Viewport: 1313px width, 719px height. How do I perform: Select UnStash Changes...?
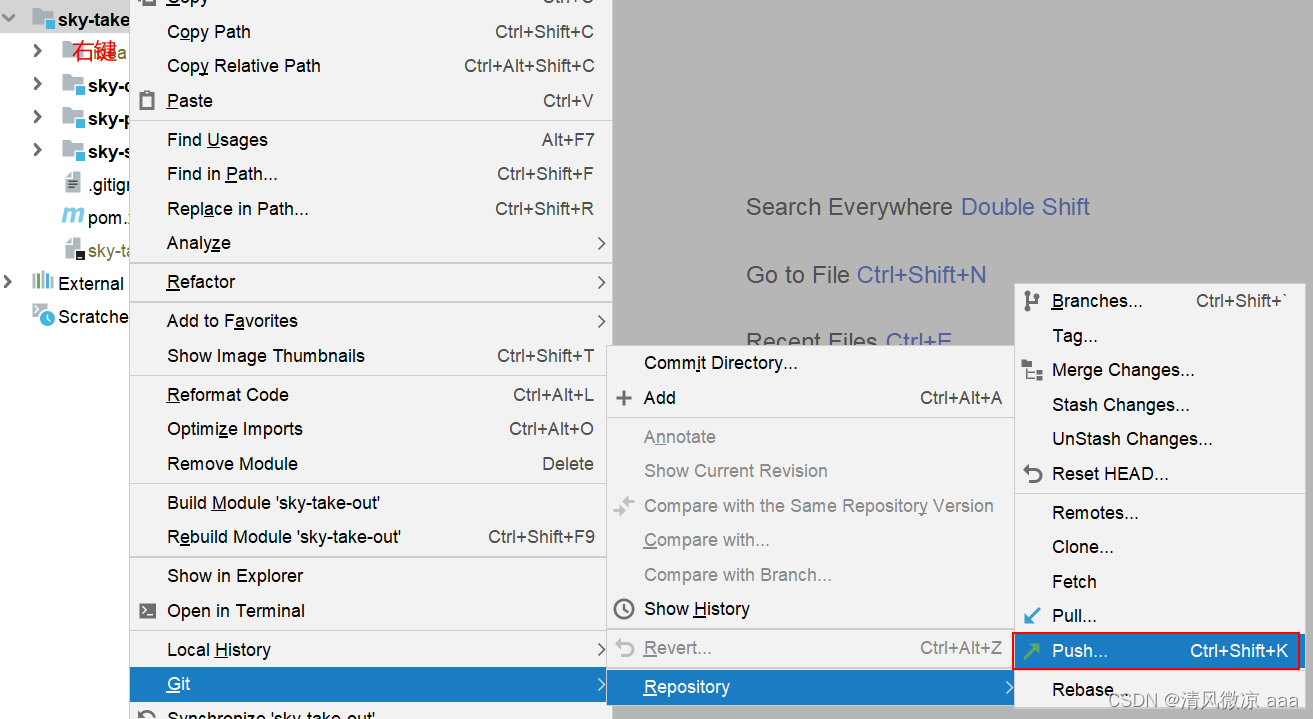(1160, 439)
